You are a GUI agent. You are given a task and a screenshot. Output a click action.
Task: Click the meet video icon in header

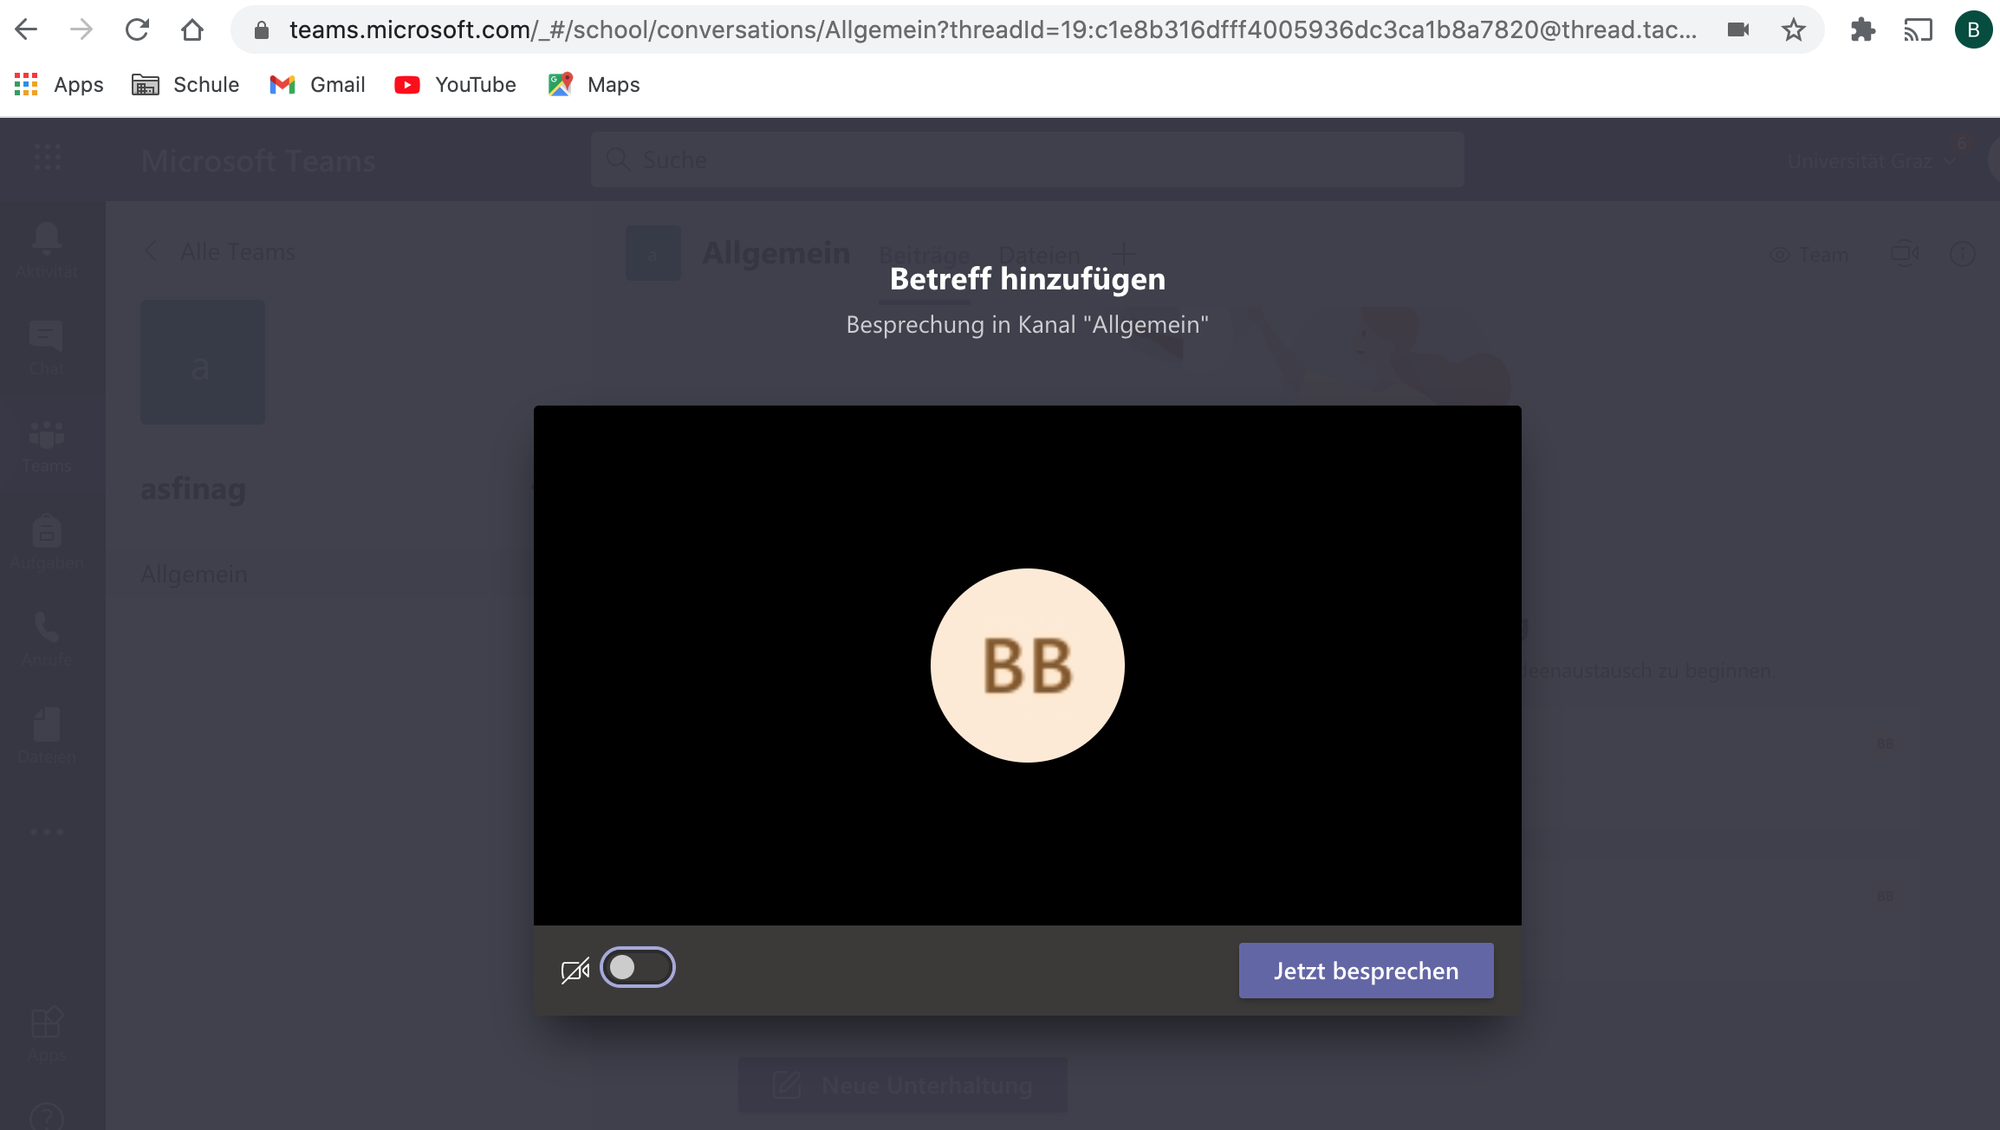point(1904,254)
